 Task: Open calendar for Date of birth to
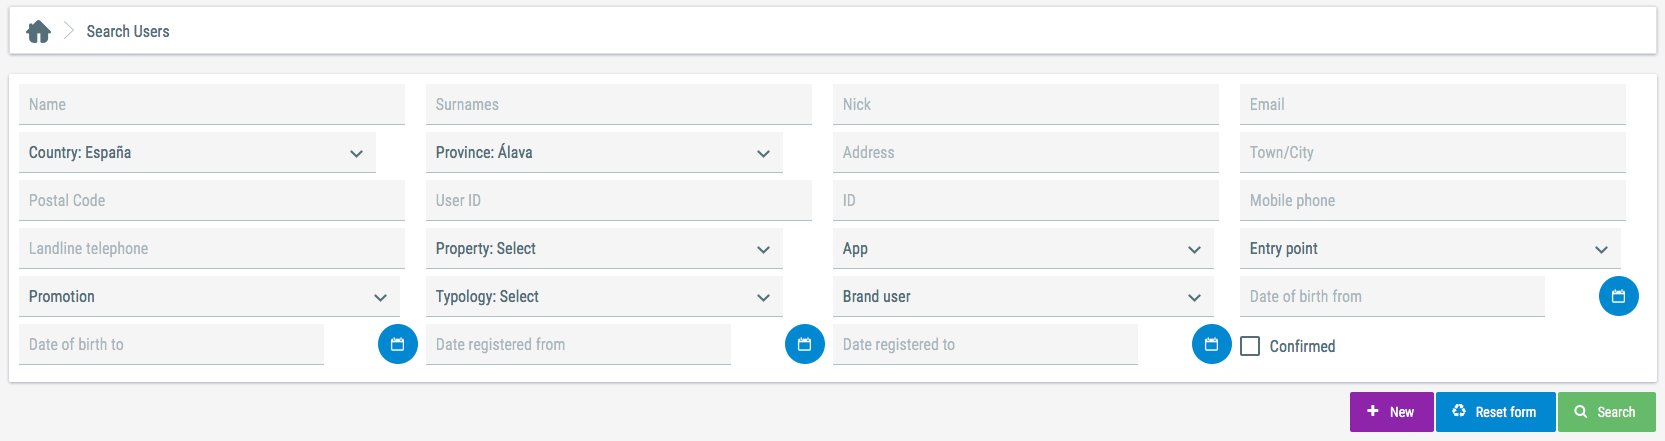pos(397,344)
